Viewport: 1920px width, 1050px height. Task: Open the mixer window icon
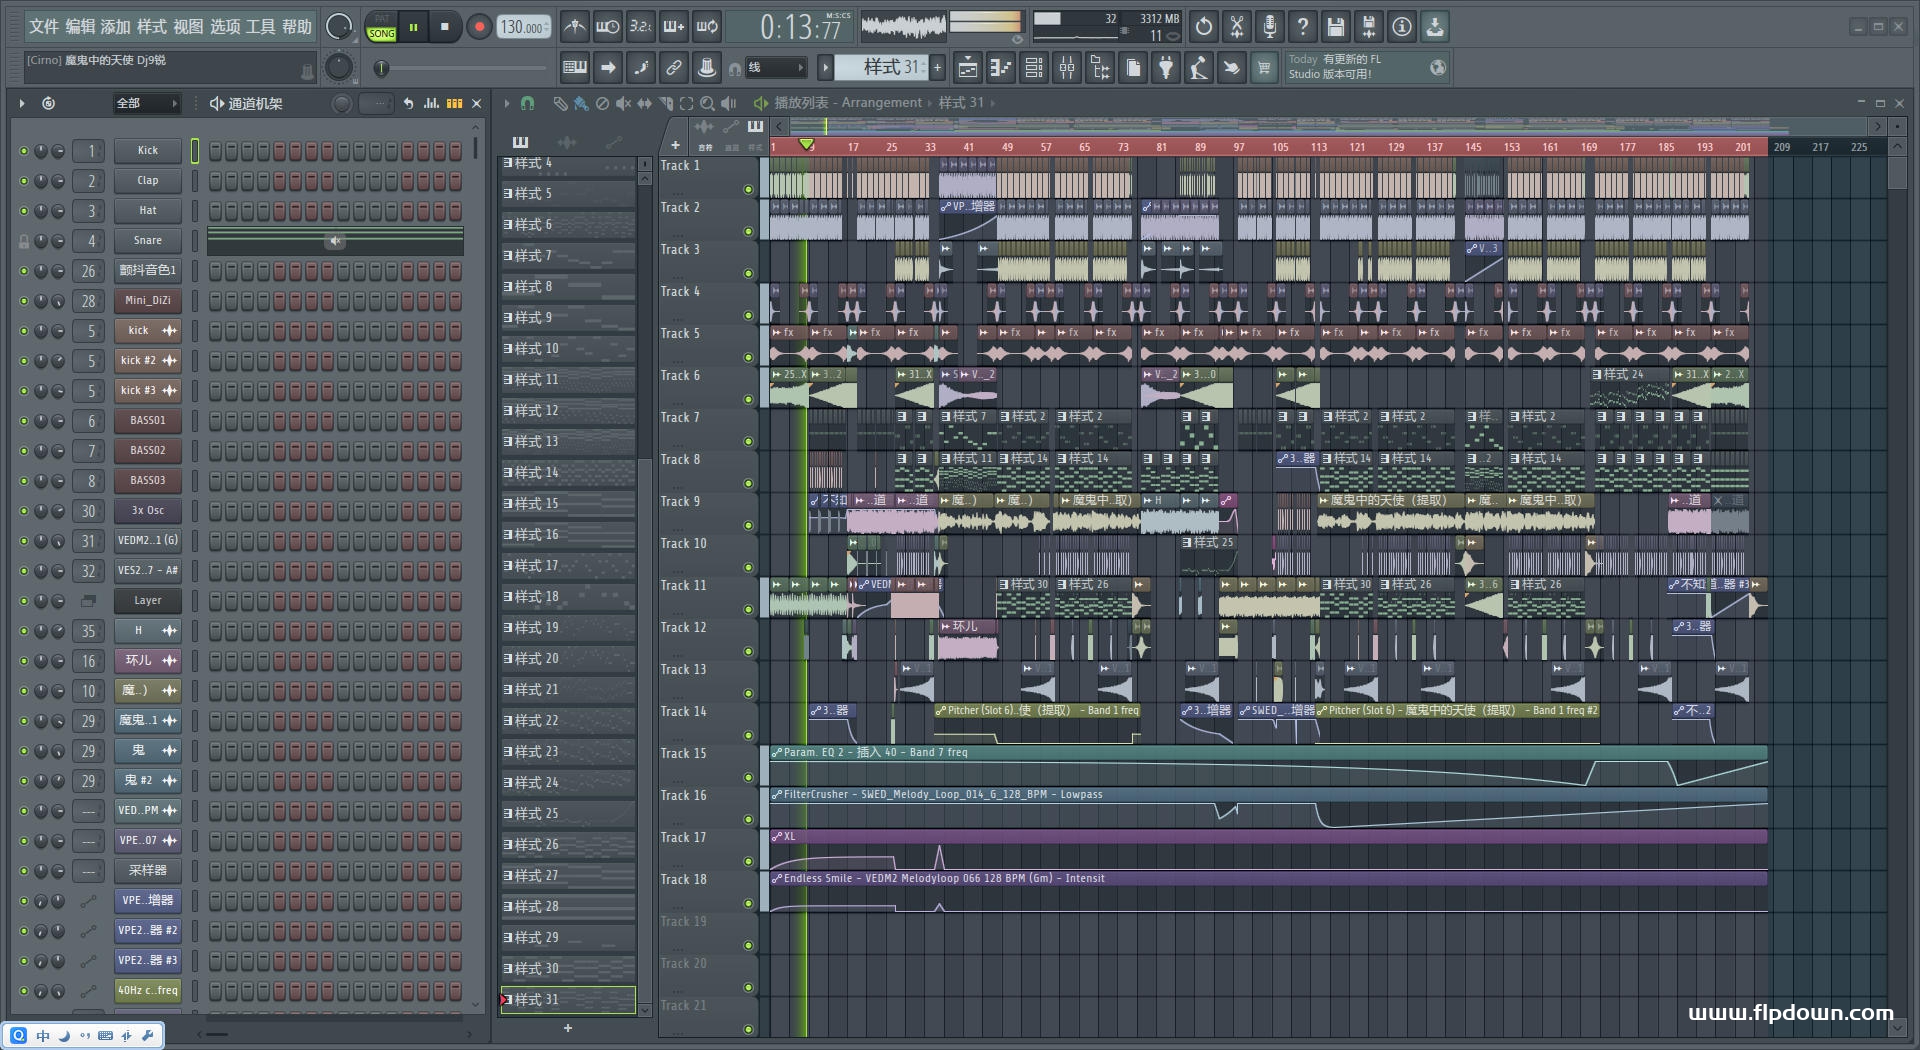point(1067,68)
